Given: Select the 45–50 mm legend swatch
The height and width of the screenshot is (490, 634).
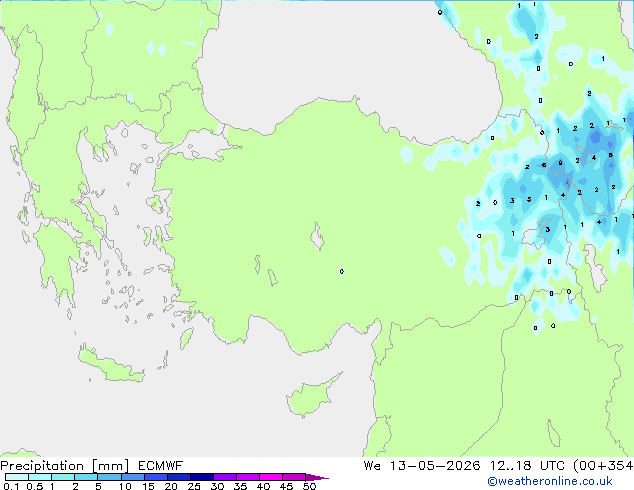Looking at the screenshot, I should tap(294, 477).
